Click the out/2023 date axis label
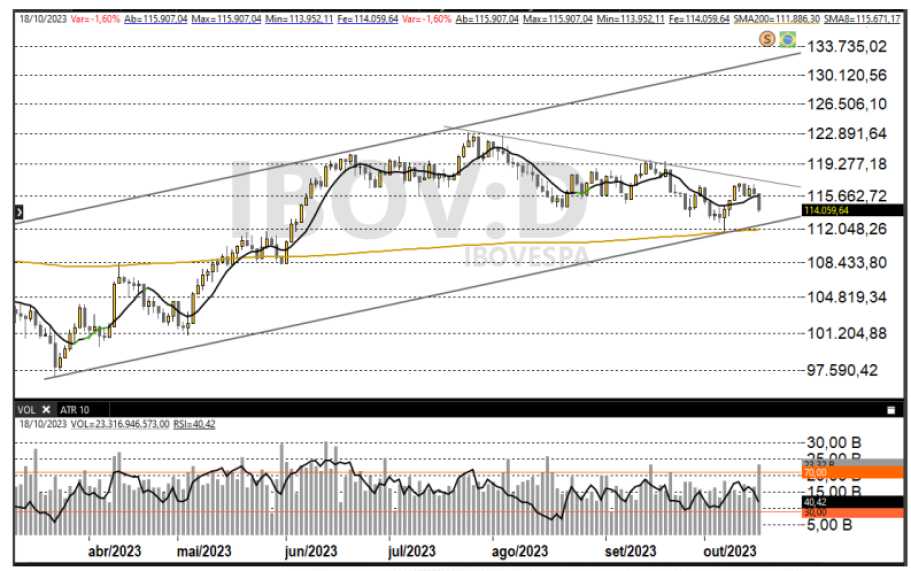Screen dimensions: 911x571 pos(729,551)
